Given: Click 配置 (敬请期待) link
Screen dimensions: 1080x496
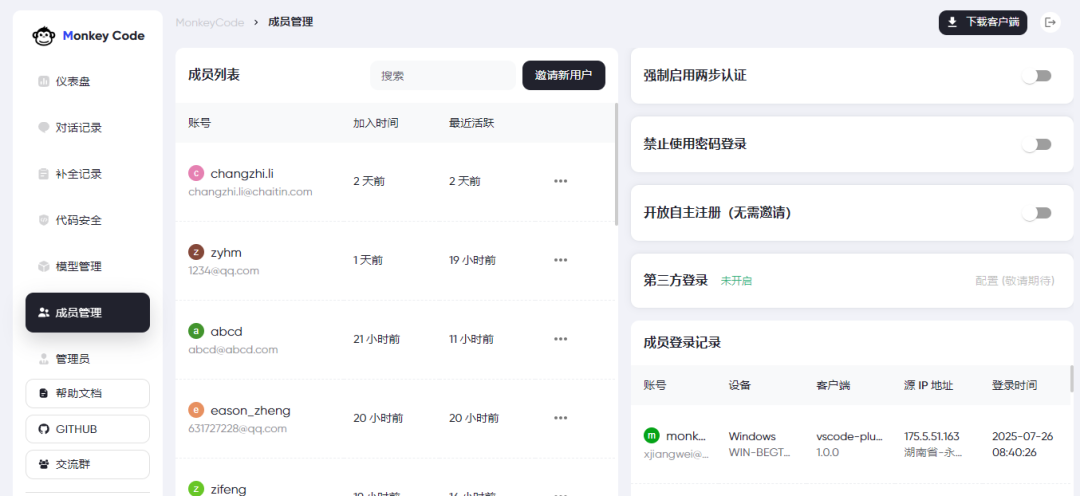Looking at the screenshot, I should (x=1015, y=281).
